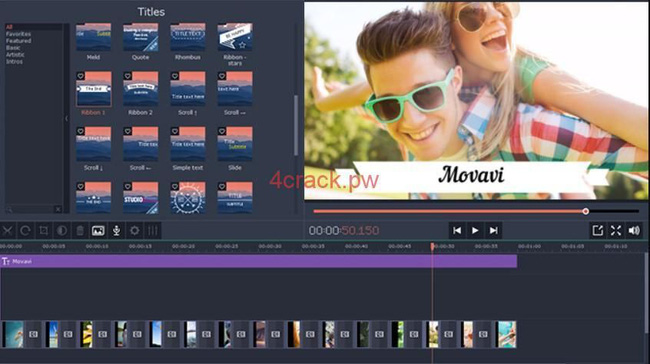Click the preview seek bar handle
650x364 pixels.
click(585, 211)
